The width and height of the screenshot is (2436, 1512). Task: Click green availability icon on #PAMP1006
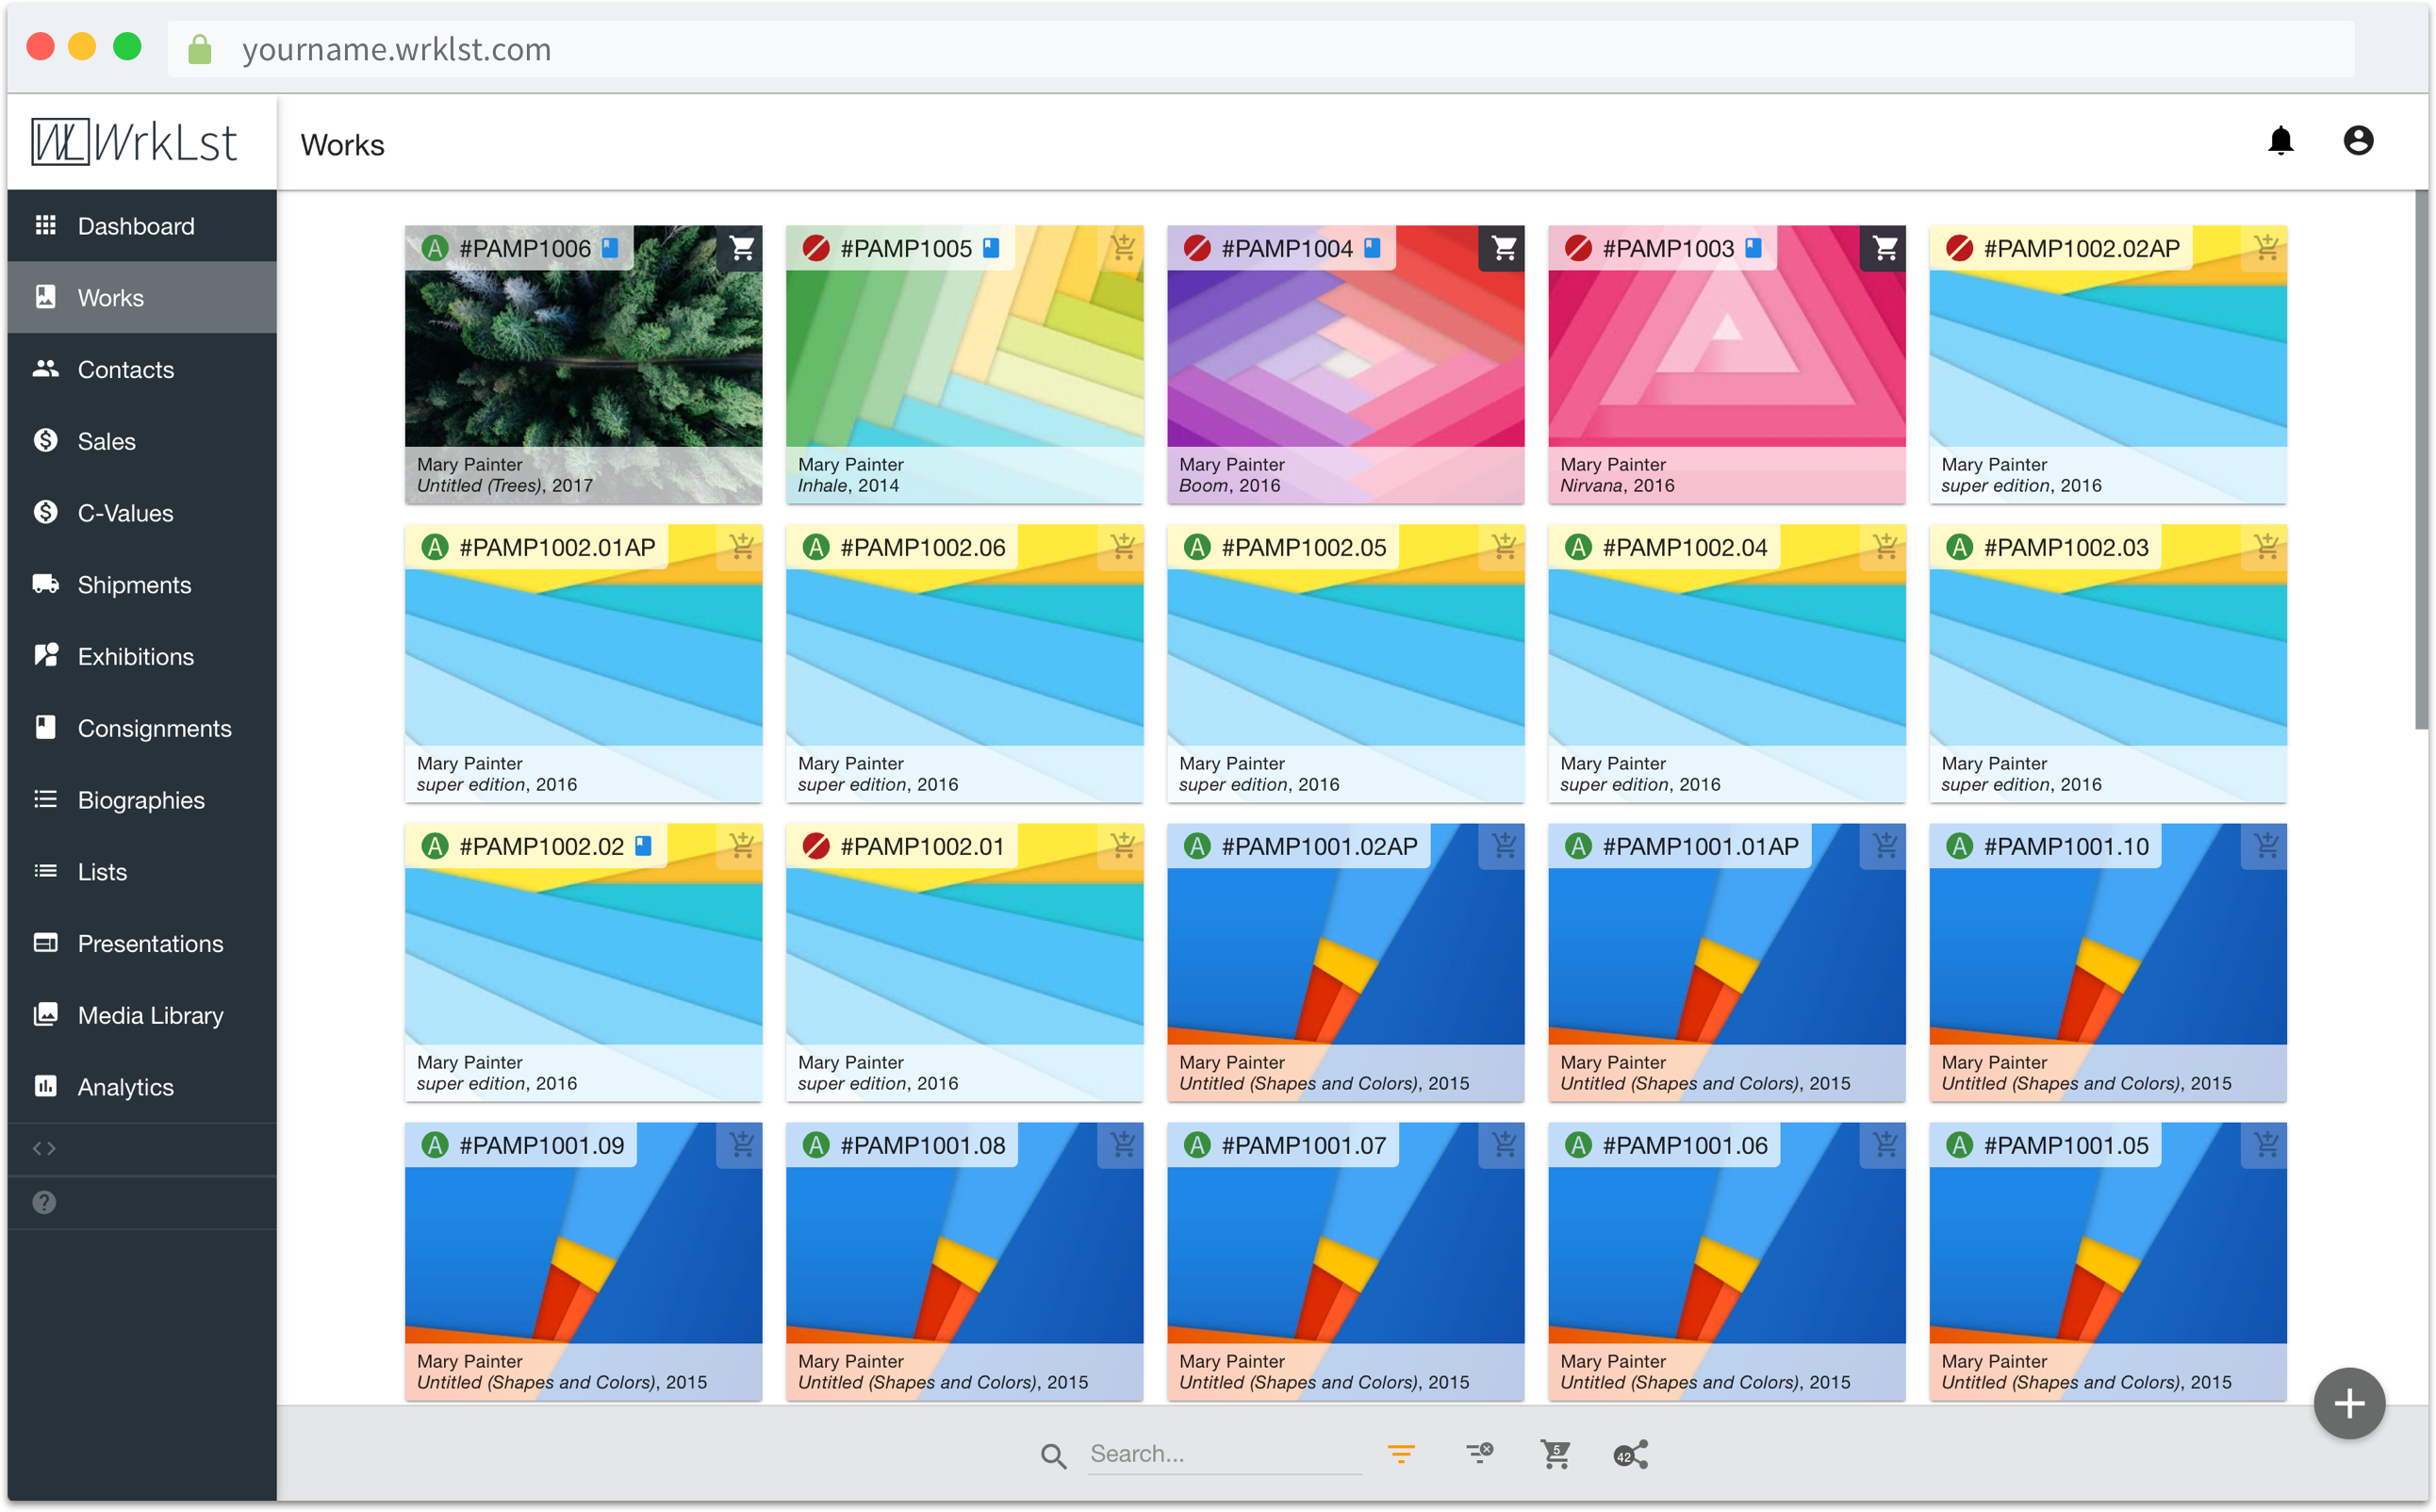point(435,248)
